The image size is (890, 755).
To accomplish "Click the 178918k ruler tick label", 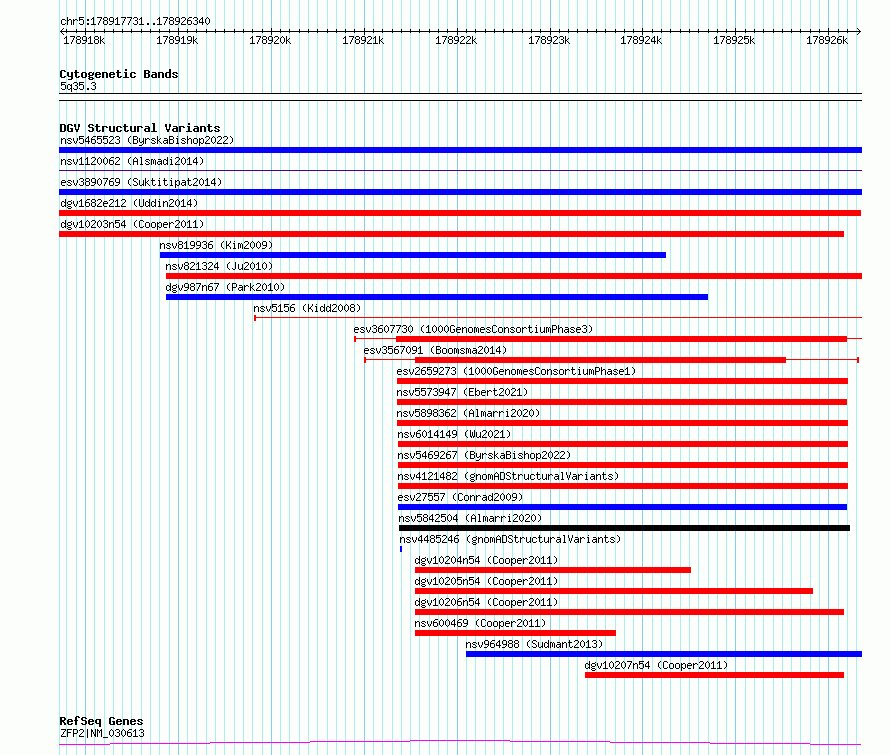I will [84, 40].
